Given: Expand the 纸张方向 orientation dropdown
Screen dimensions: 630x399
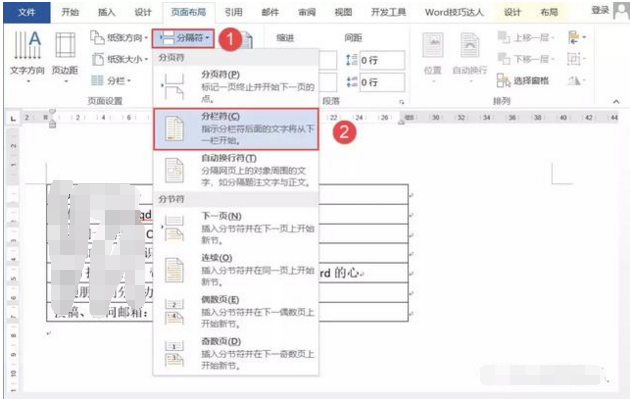Looking at the screenshot, I should coord(119,38).
